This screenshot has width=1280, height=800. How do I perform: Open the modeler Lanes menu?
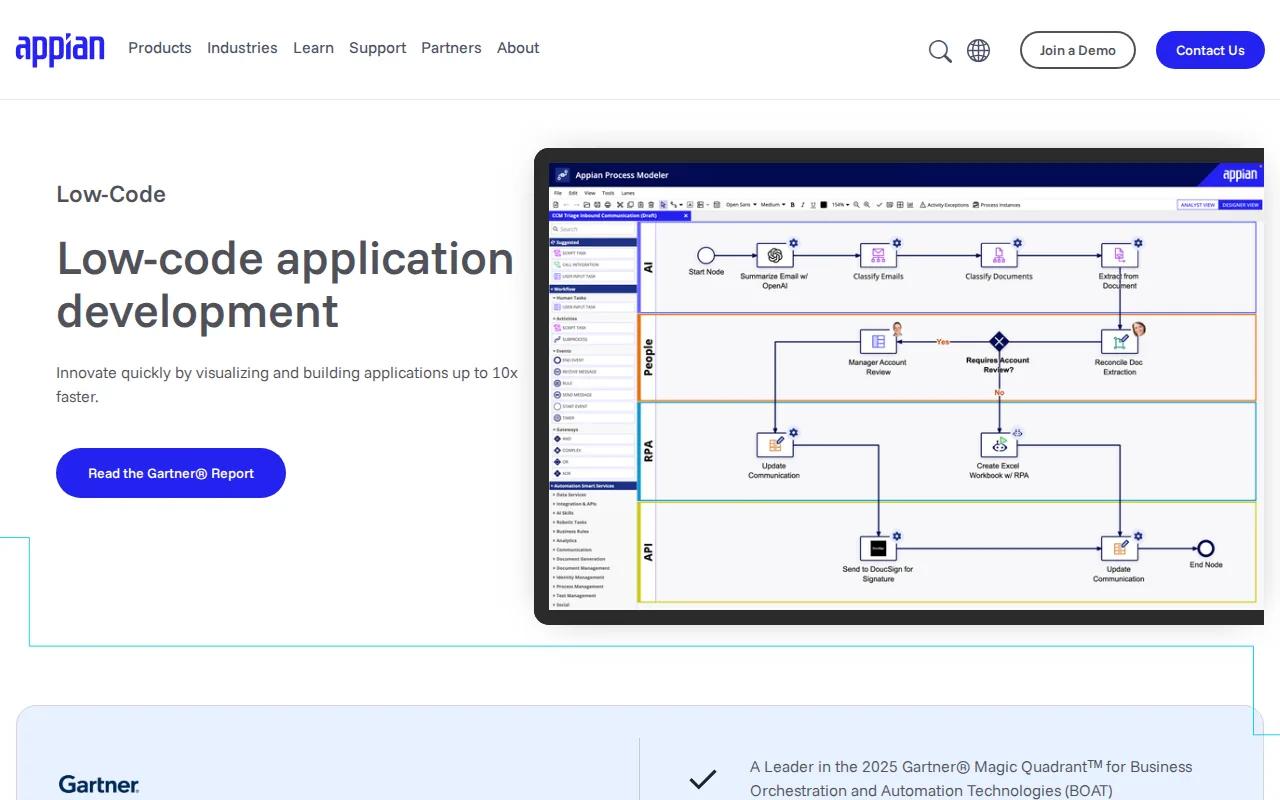point(628,193)
